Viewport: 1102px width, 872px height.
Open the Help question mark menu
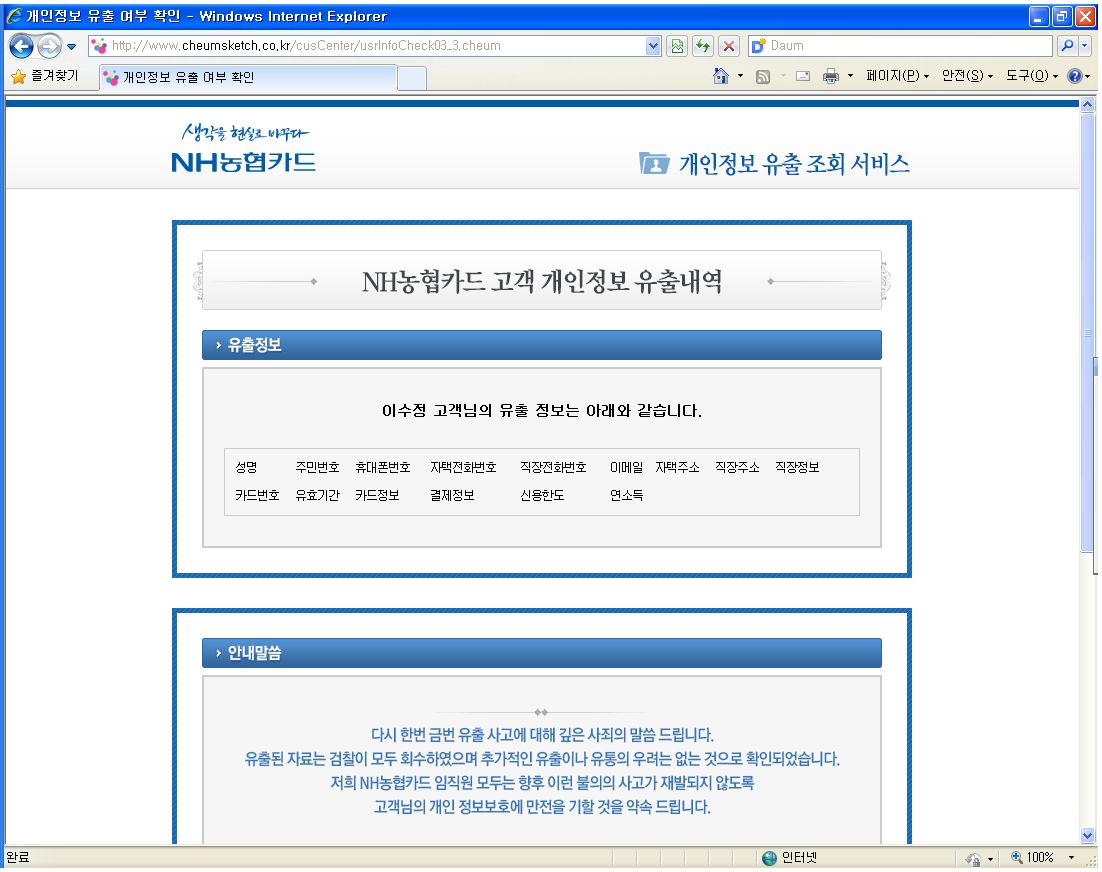[1078, 76]
